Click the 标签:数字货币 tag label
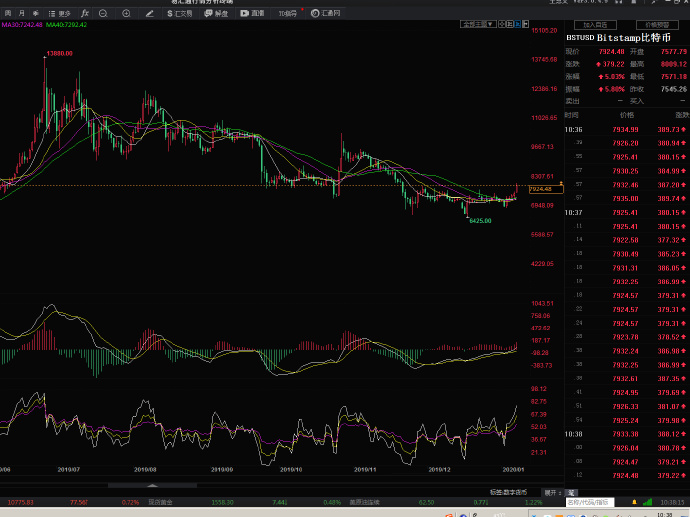Viewport: 690px width, 517px height. click(x=508, y=492)
